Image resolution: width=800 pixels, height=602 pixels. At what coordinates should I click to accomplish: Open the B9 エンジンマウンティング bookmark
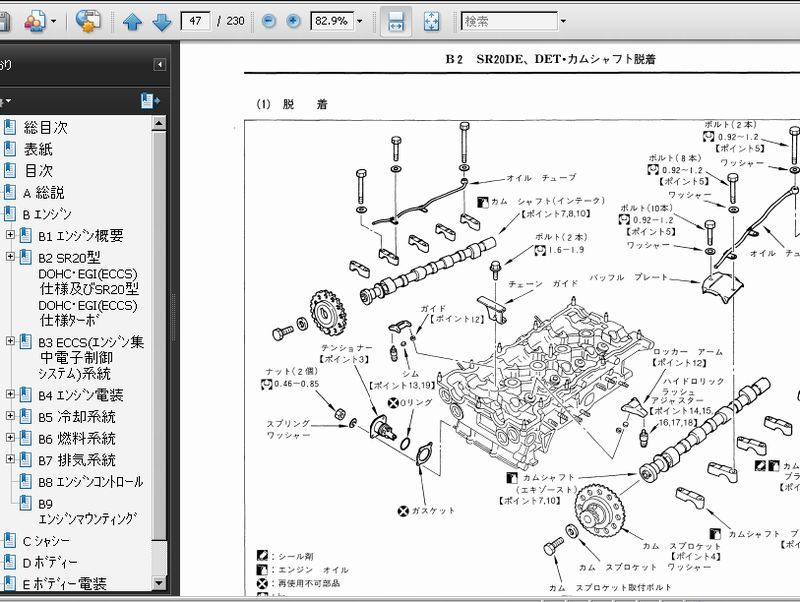click(x=88, y=511)
